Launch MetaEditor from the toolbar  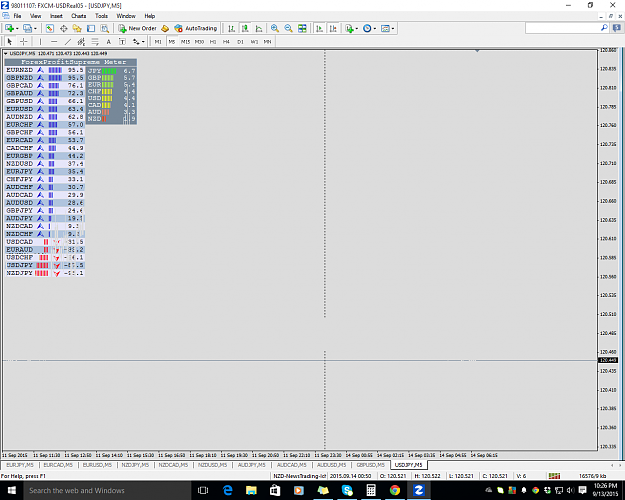point(165,28)
